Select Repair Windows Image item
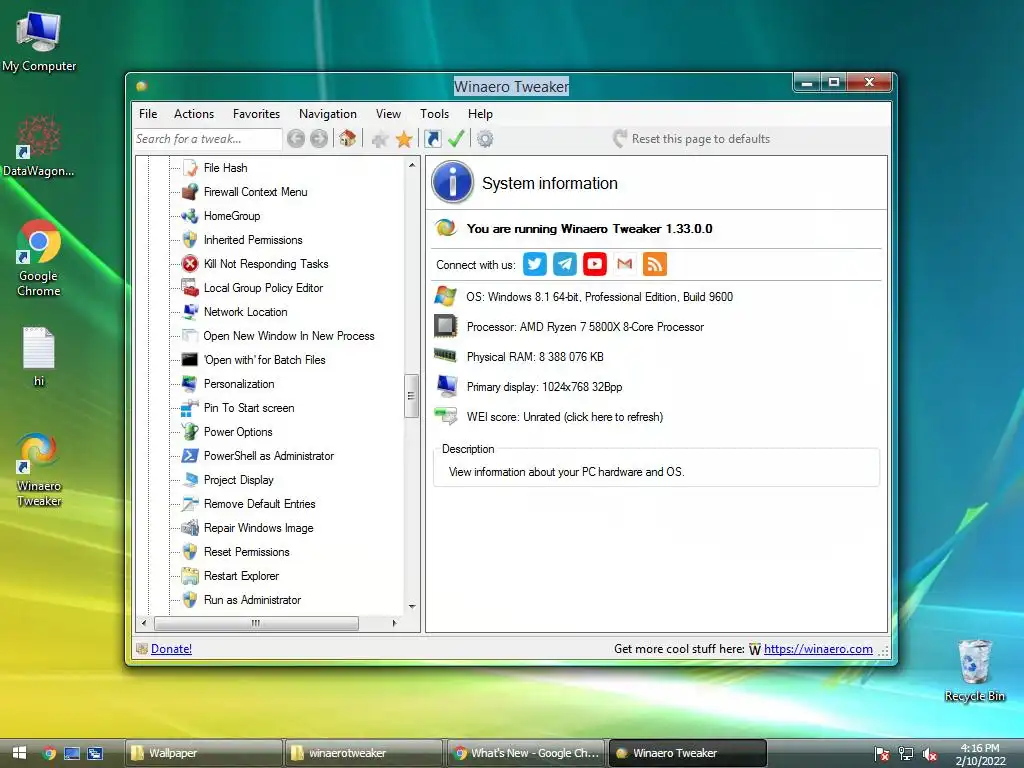This screenshot has height=768, width=1024. coord(259,528)
